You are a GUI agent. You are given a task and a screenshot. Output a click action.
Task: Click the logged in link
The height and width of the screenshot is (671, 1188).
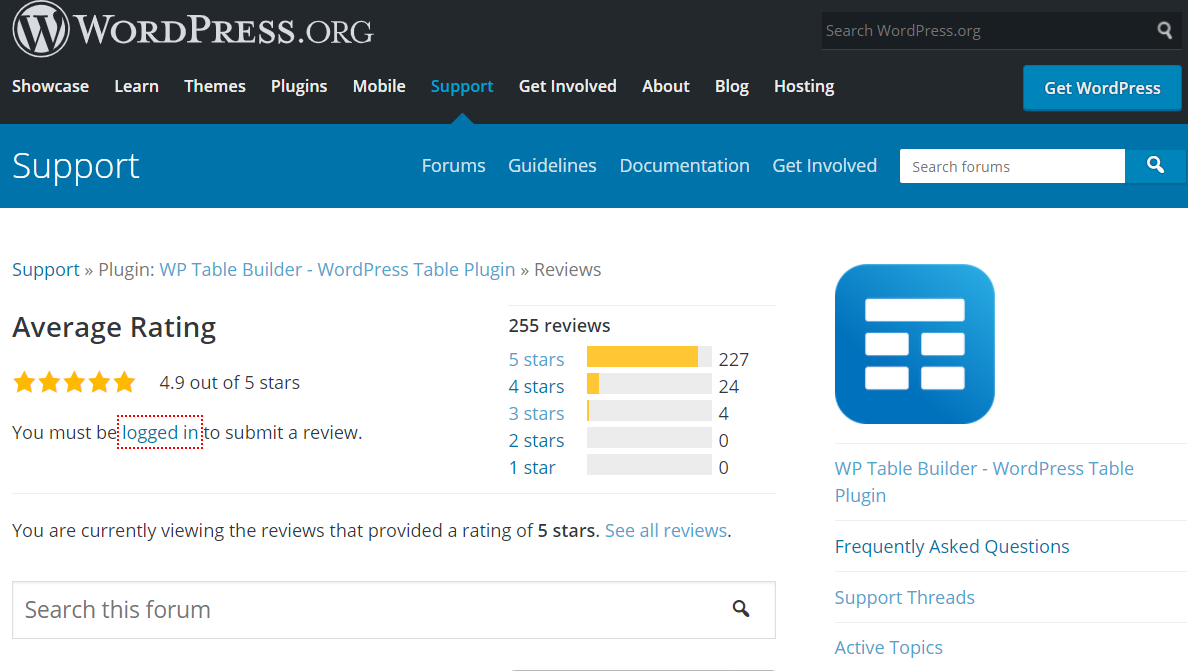[160, 432]
